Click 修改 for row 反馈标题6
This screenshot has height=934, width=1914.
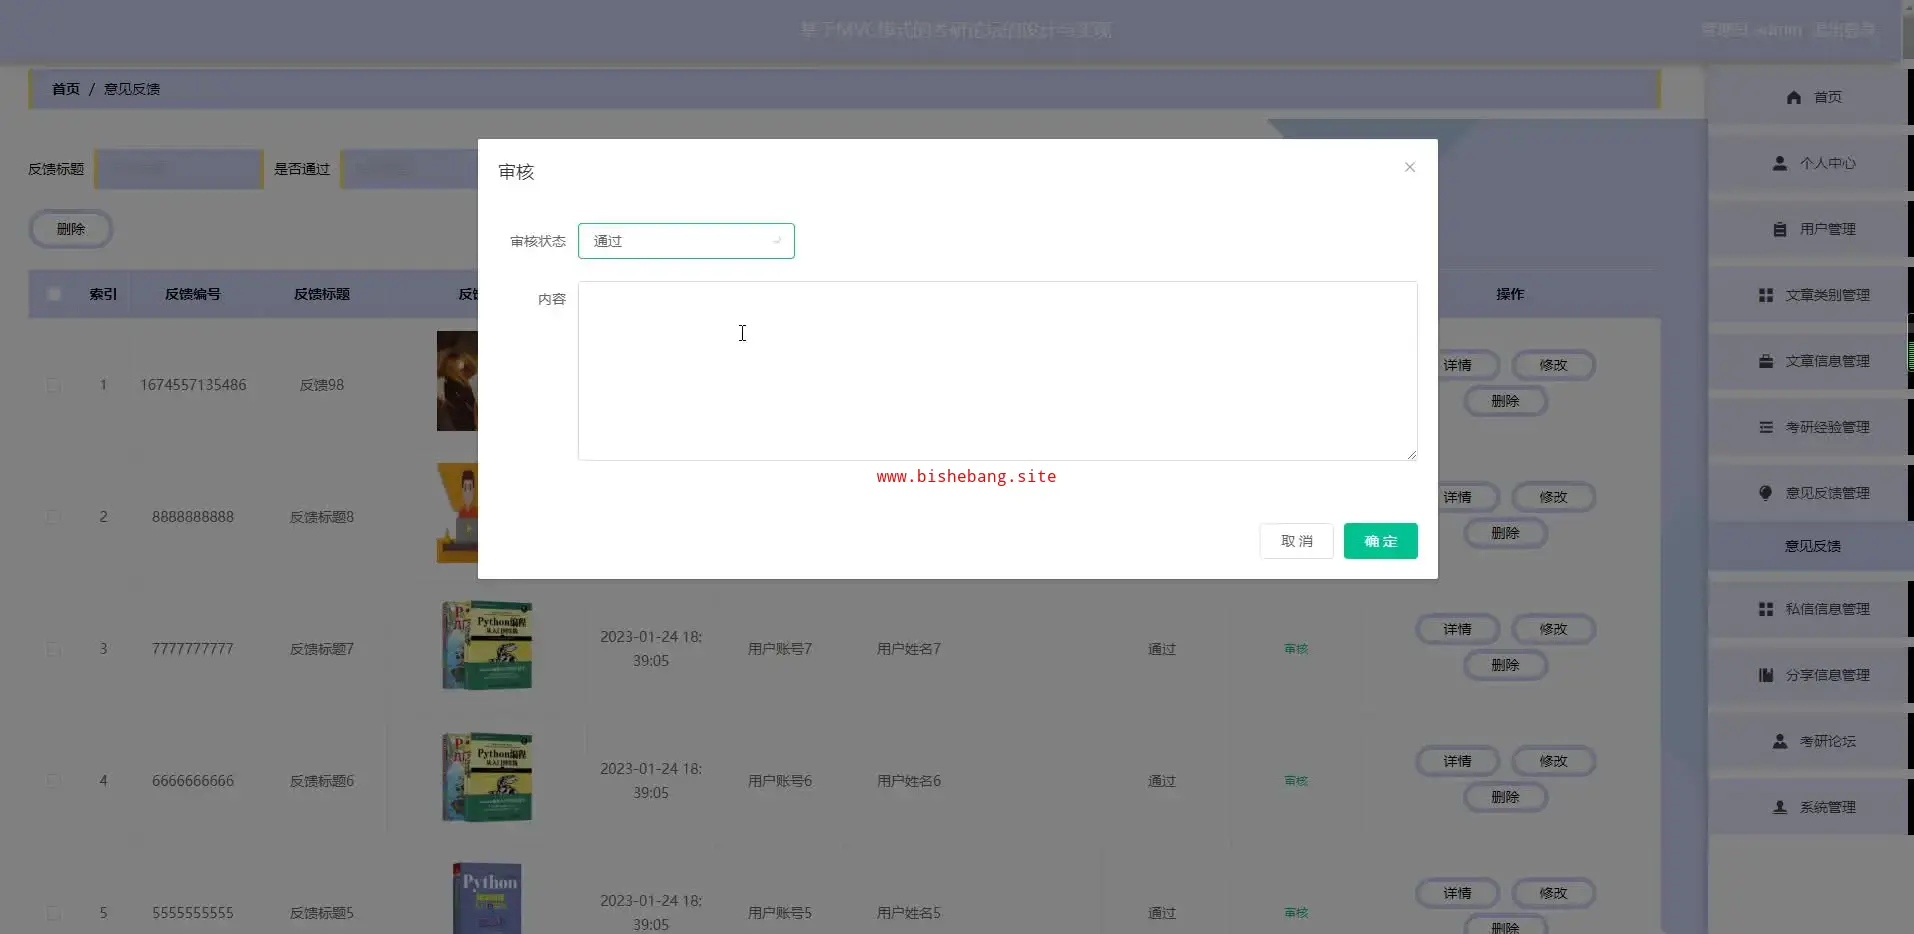tap(1553, 761)
